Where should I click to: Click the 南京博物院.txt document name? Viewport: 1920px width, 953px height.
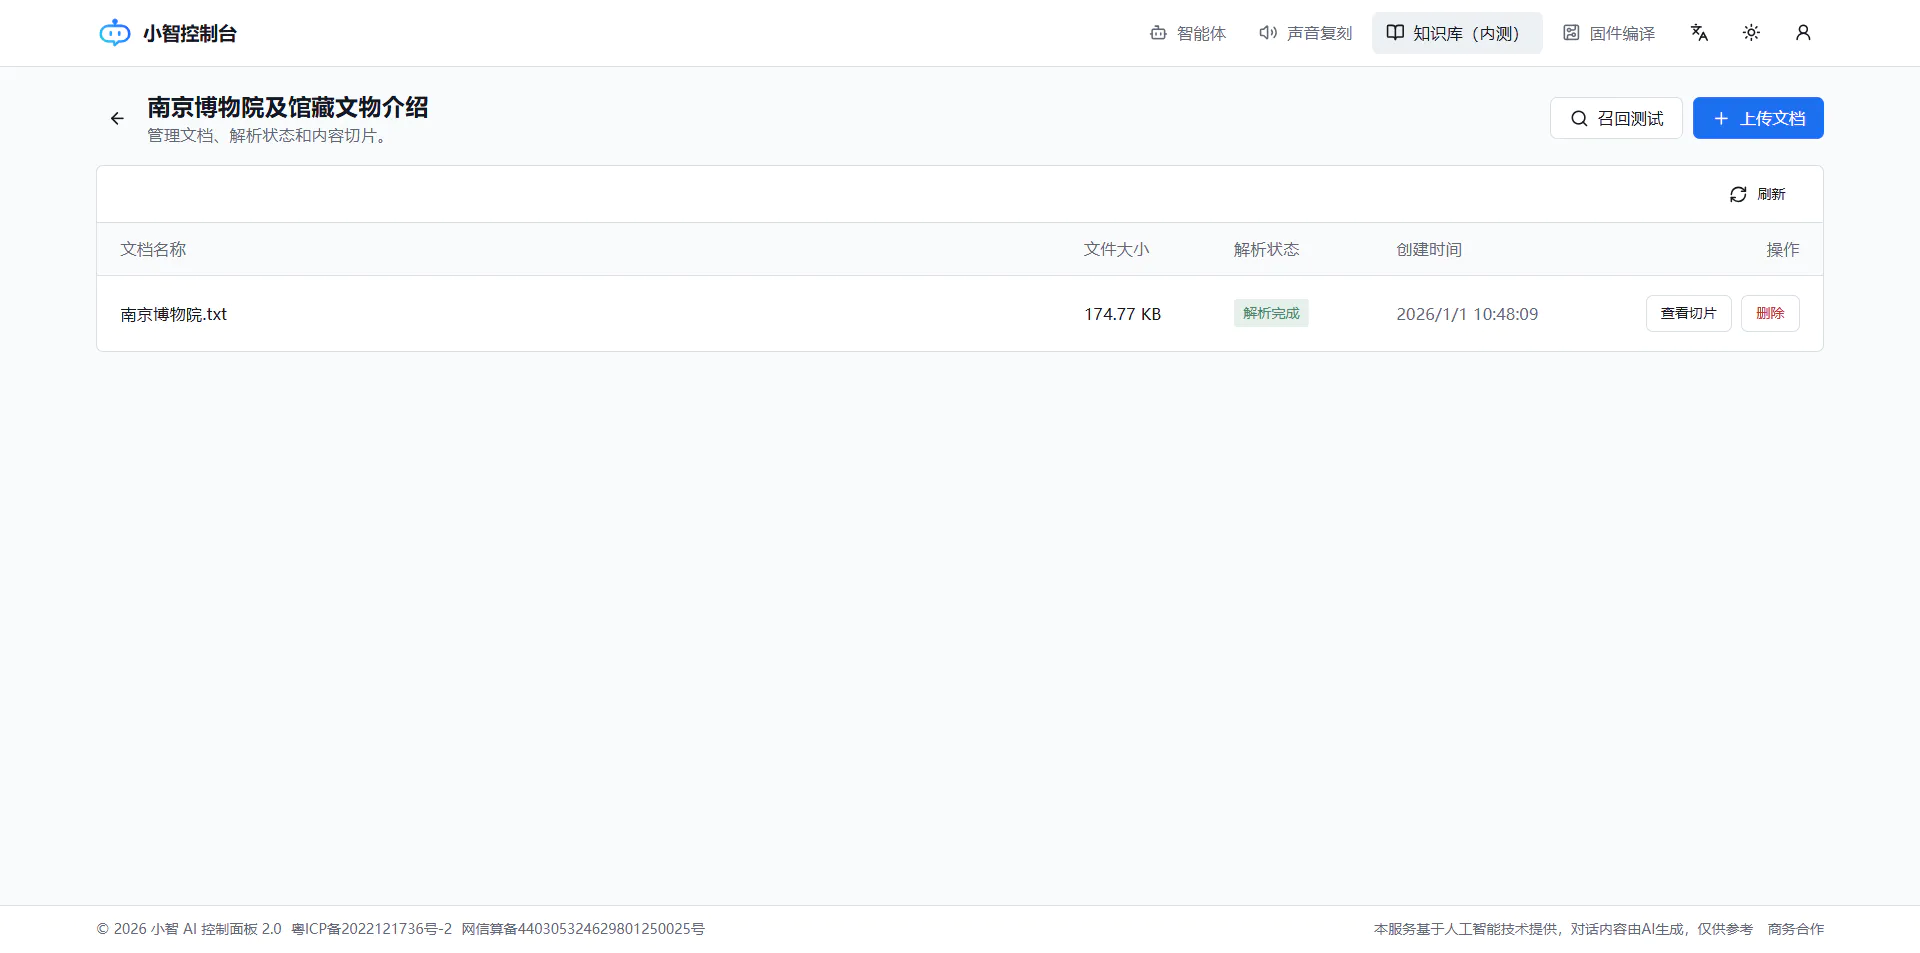click(x=174, y=314)
